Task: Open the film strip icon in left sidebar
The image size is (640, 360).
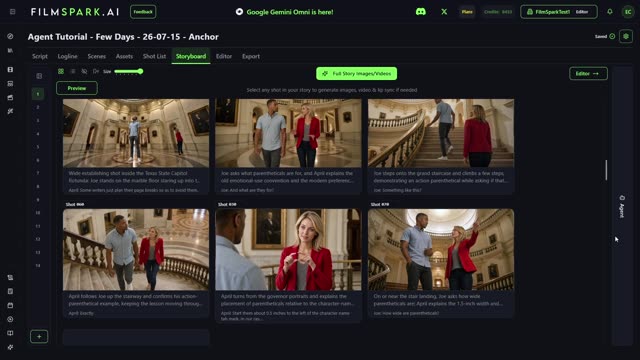Action: tap(10, 70)
